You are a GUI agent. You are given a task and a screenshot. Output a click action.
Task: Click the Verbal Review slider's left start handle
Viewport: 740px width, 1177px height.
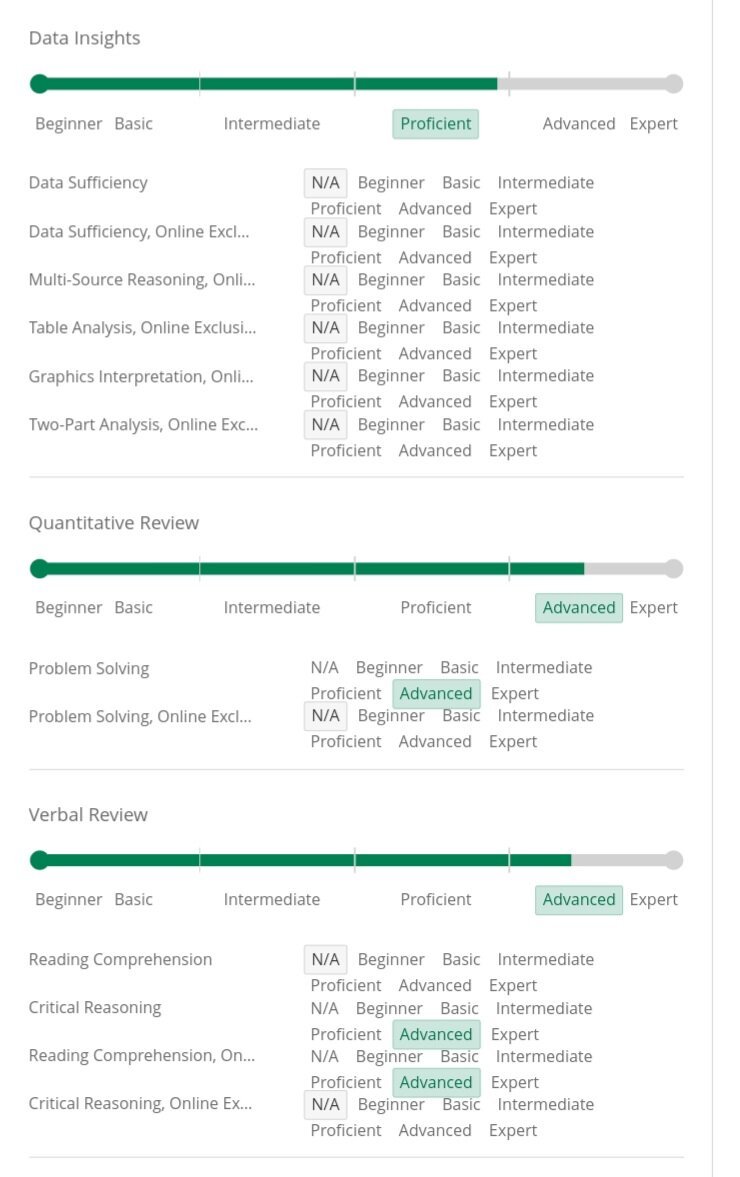tap(39, 860)
